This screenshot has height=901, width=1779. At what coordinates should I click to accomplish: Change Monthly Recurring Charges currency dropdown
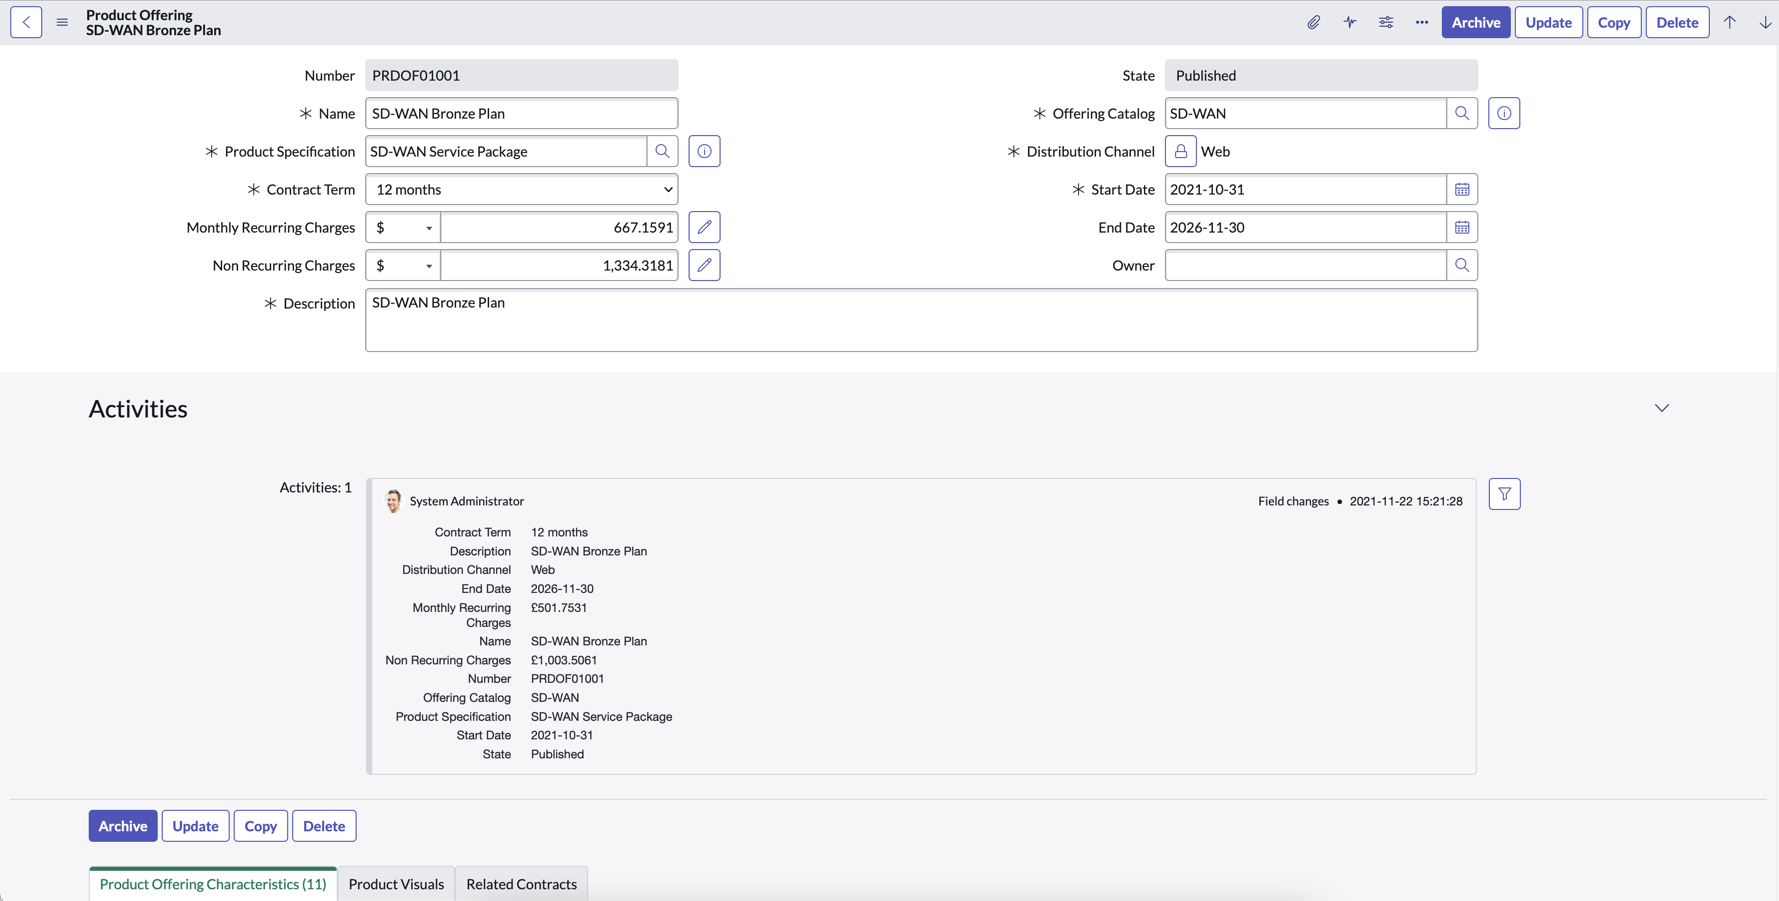tap(403, 227)
